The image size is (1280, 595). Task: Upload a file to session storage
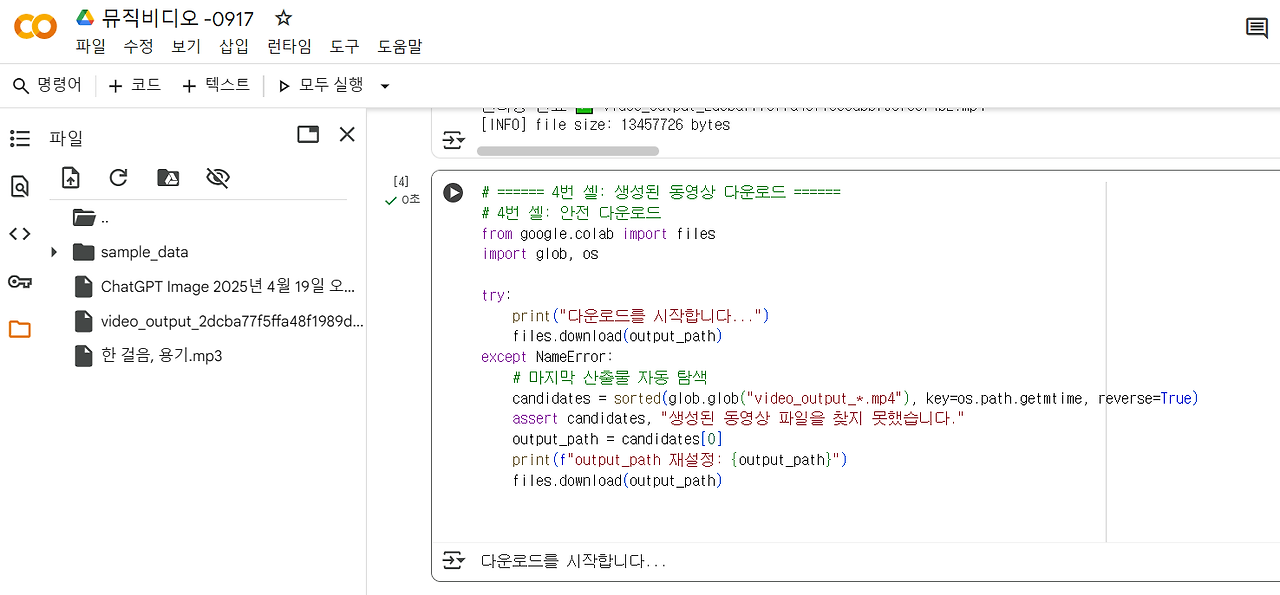coord(70,178)
